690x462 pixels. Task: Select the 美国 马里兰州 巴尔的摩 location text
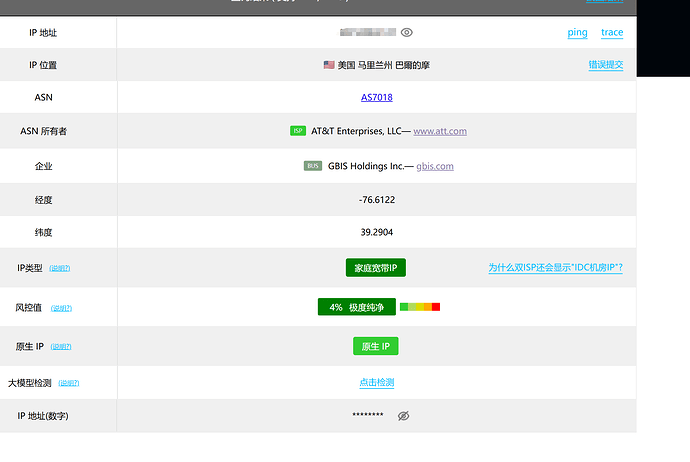pyautogui.click(x=384, y=65)
